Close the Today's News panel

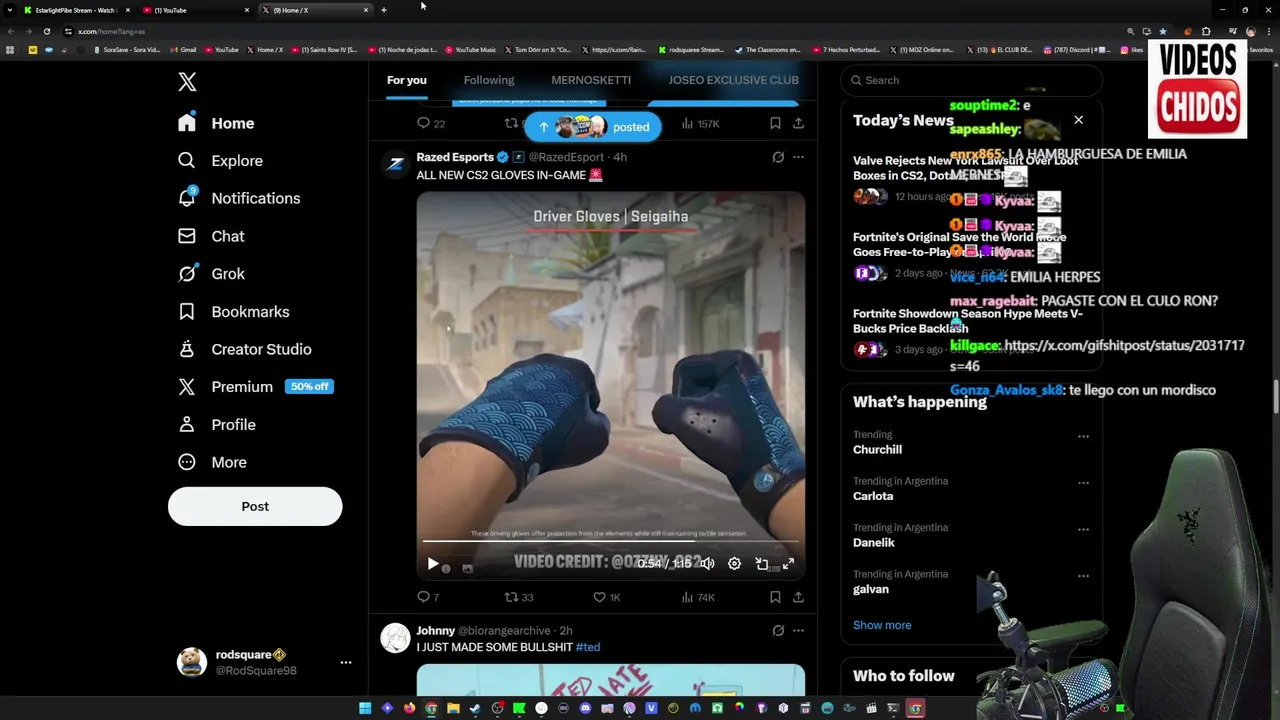click(1078, 120)
